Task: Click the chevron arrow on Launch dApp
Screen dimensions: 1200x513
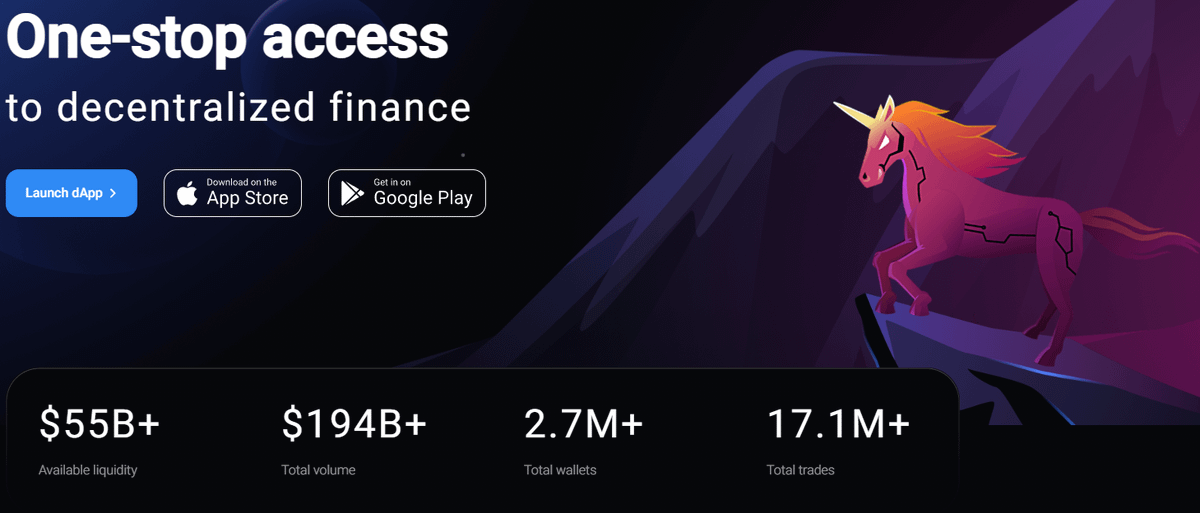Action: coord(114,193)
